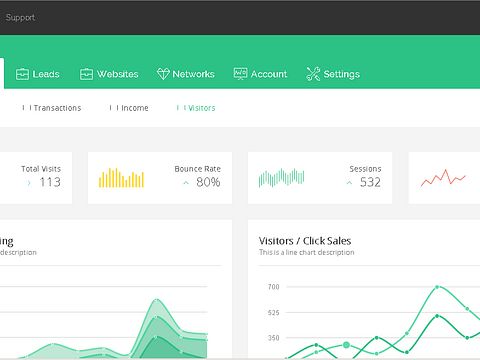
Task: Click the Bounce Rate up arrow indicator
Action: click(186, 183)
